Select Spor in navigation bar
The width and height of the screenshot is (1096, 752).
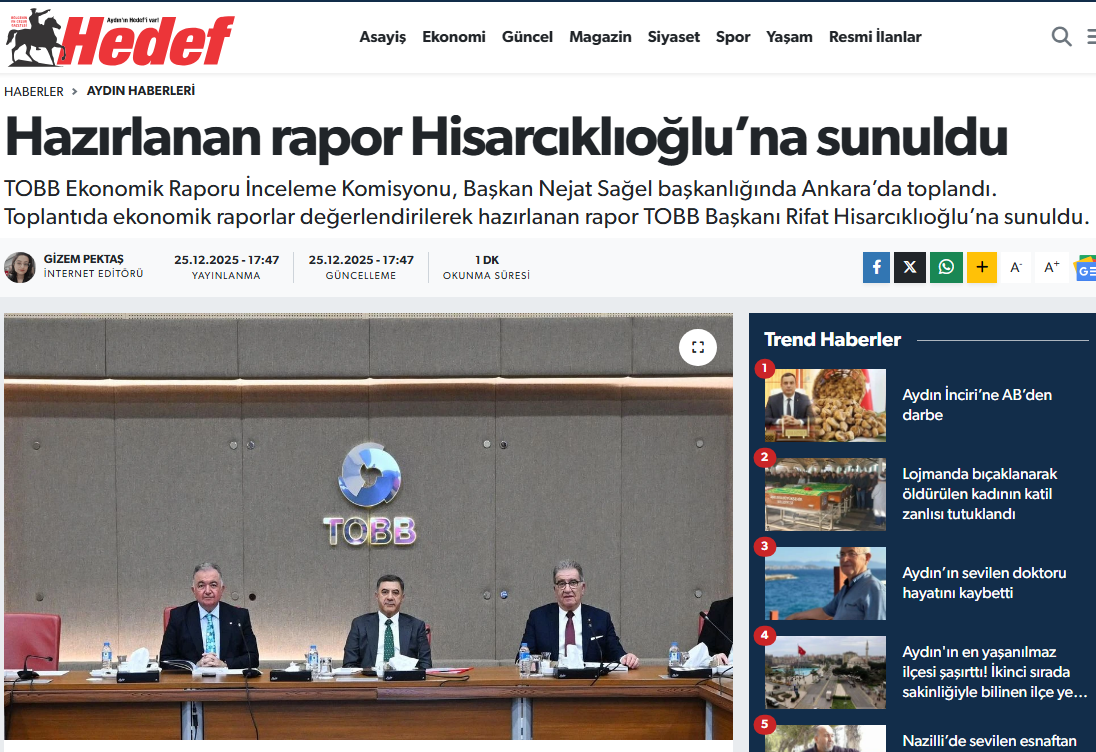click(x=733, y=37)
